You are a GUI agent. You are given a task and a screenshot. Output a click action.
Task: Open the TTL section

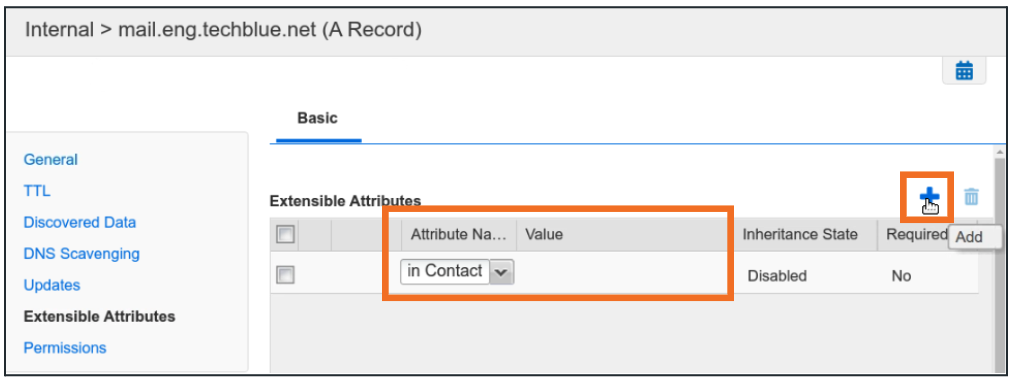pyautogui.click(x=37, y=191)
